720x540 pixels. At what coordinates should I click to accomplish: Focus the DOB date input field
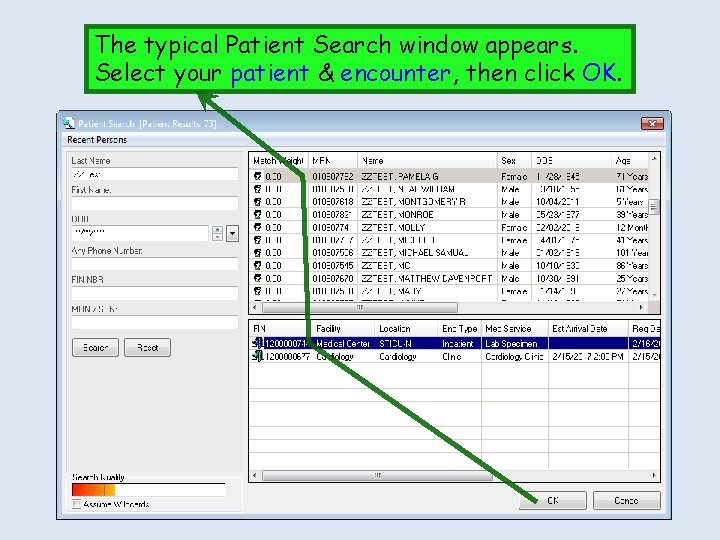click(140, 233)
